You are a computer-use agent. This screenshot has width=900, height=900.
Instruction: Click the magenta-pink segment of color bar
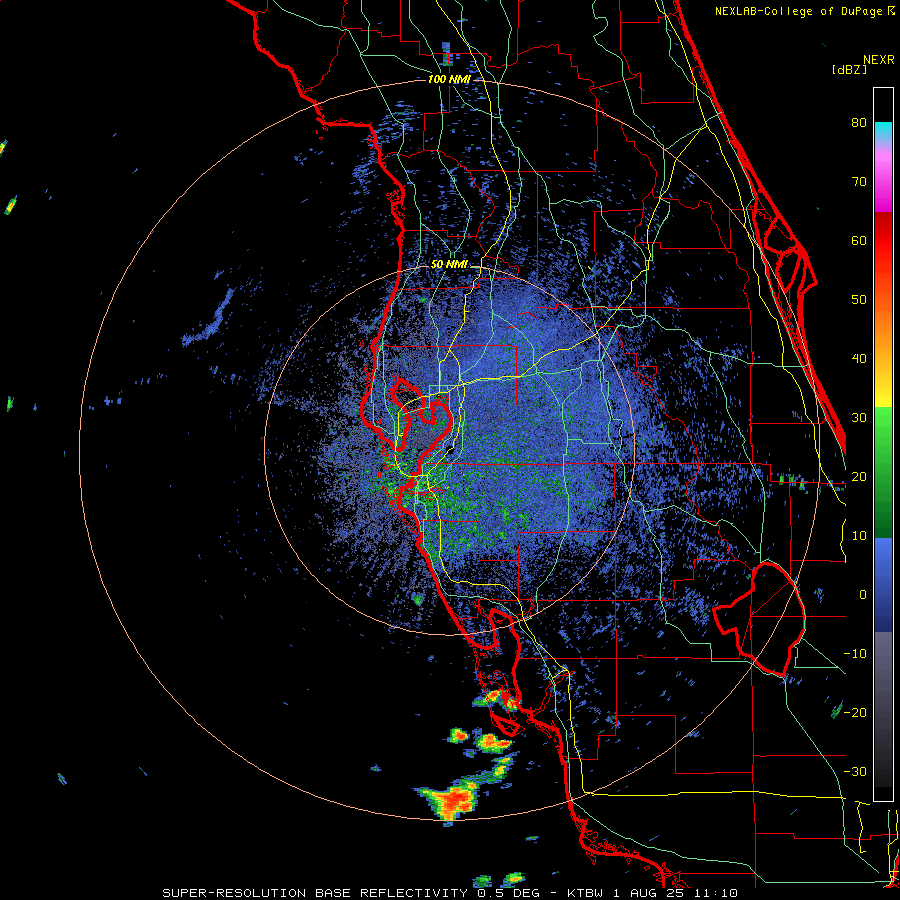pyautogui.click(x=883, y=178)
